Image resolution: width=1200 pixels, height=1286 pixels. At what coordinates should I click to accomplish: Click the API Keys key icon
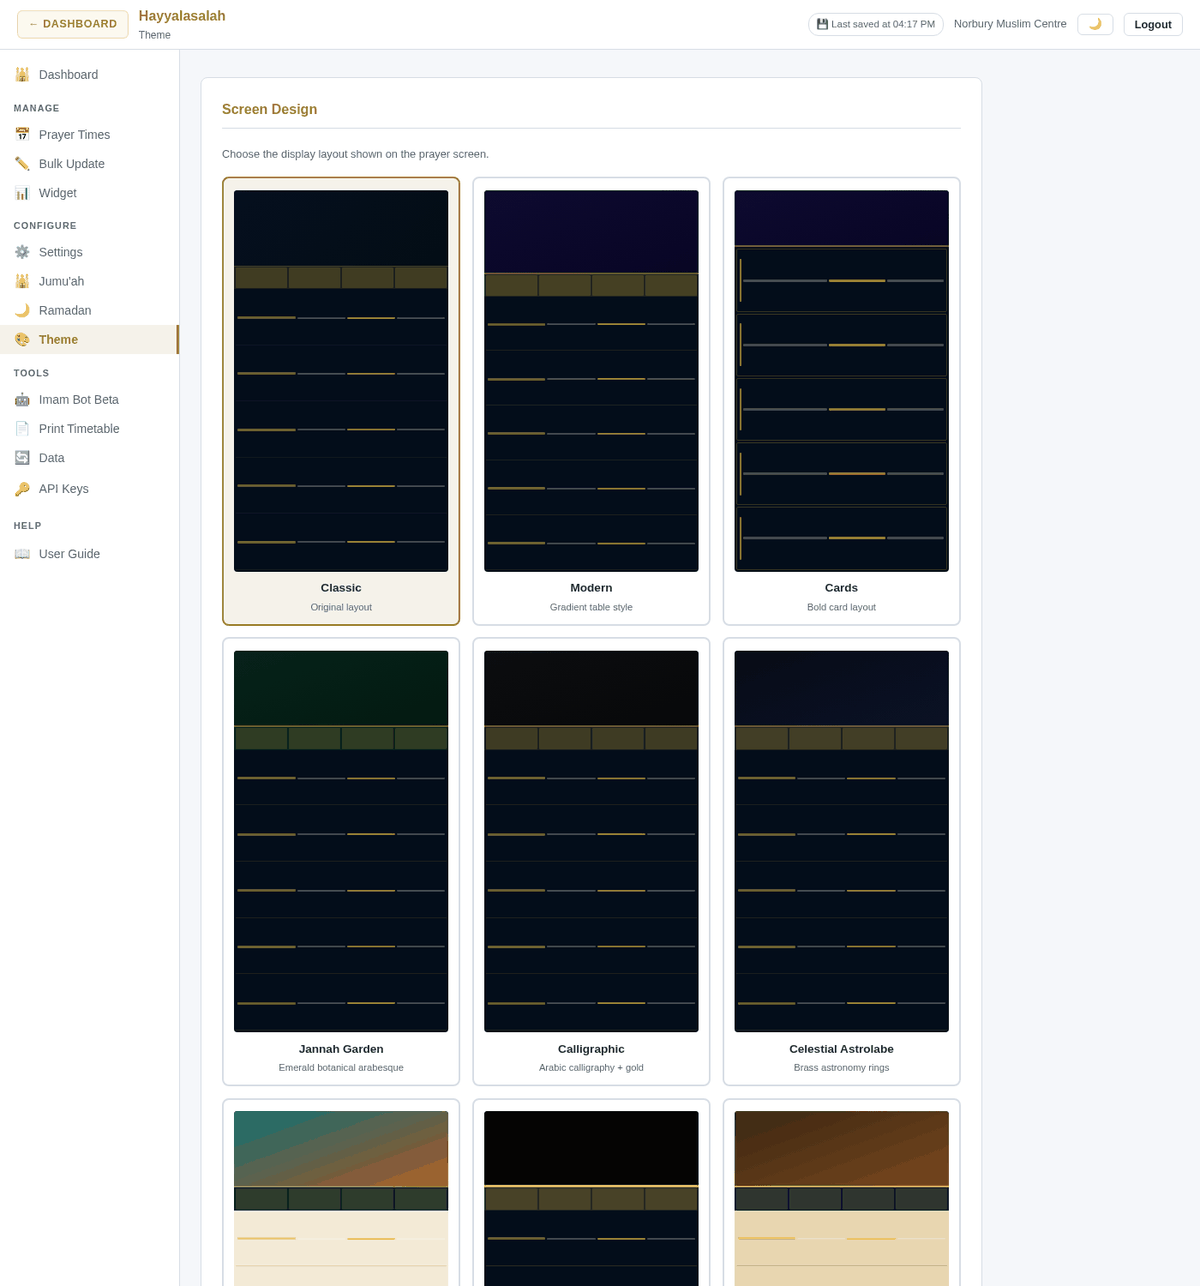click(22, 488)
